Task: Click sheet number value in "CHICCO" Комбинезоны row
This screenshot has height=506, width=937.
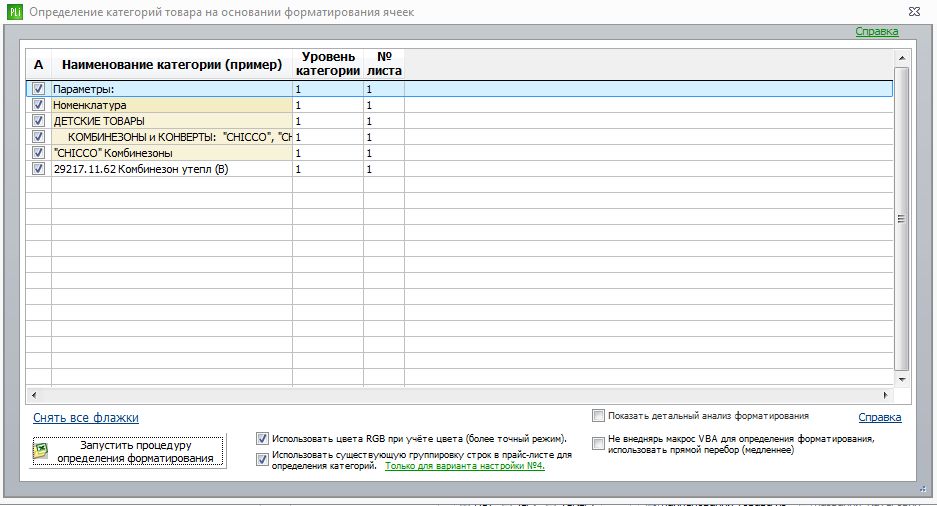Action: (384, 154)
